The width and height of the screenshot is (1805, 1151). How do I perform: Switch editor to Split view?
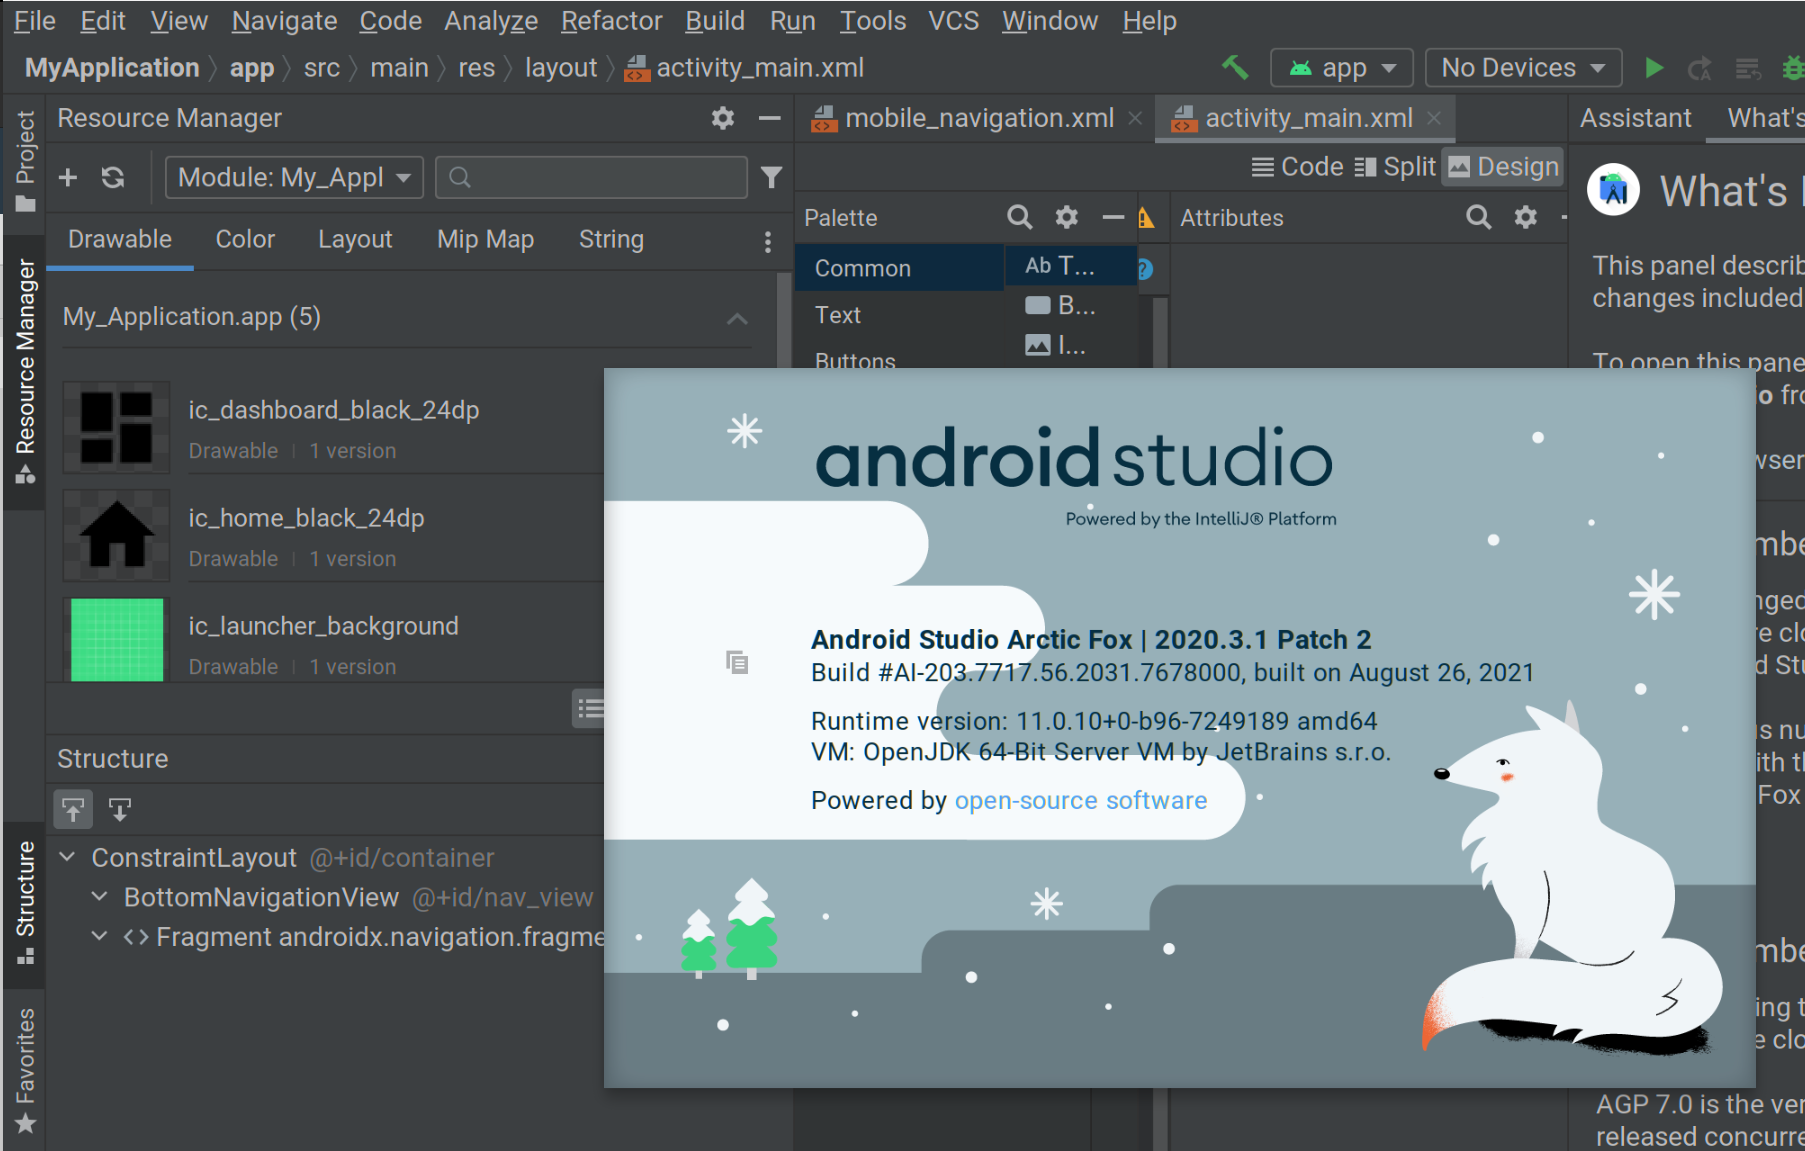[1395, 167]
